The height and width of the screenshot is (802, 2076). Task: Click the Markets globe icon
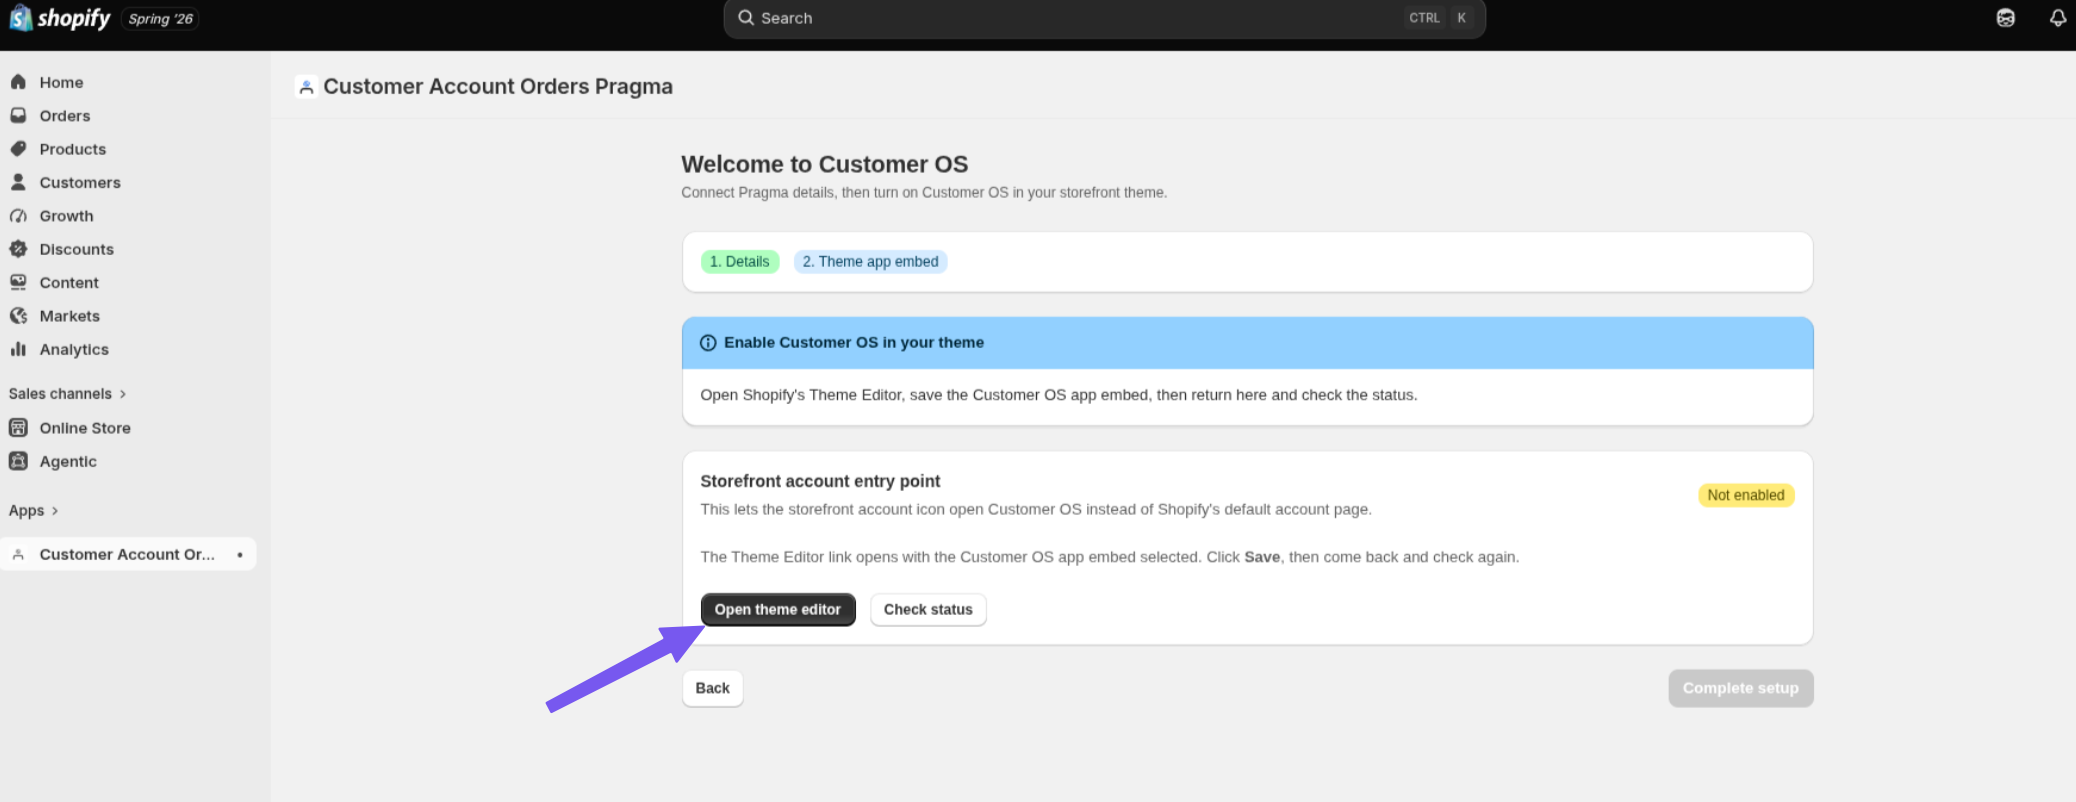(x=18, y=316)
